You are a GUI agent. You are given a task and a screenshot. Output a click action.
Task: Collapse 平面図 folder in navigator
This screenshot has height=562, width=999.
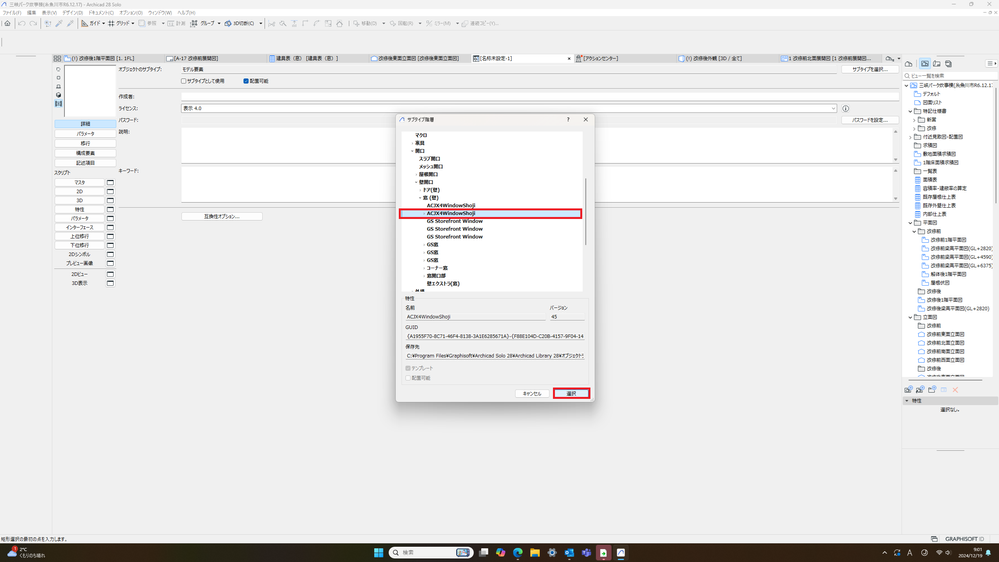click(910, 223)
